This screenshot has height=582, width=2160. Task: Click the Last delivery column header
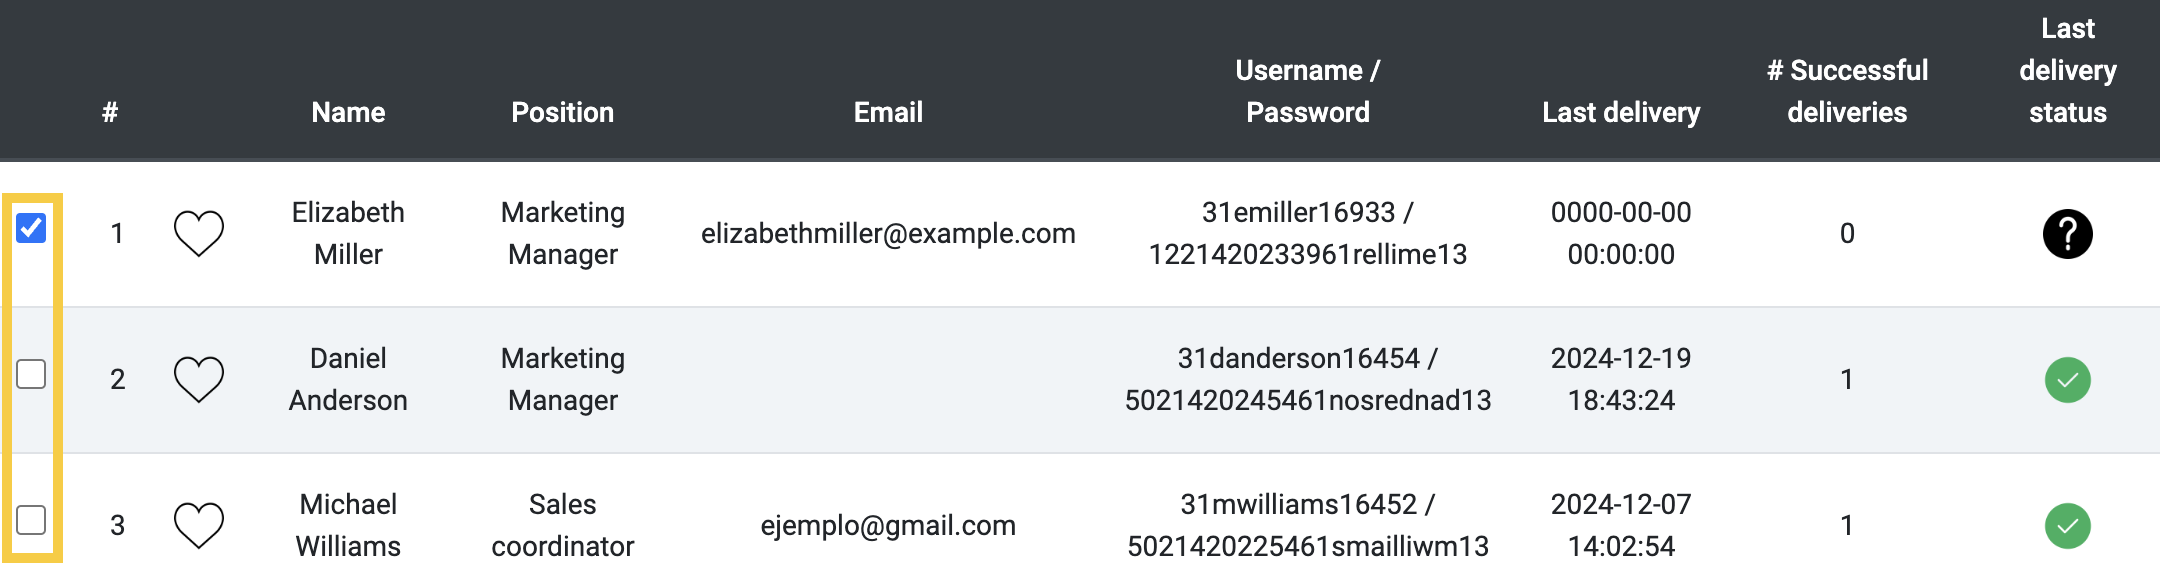[1621, 112]
